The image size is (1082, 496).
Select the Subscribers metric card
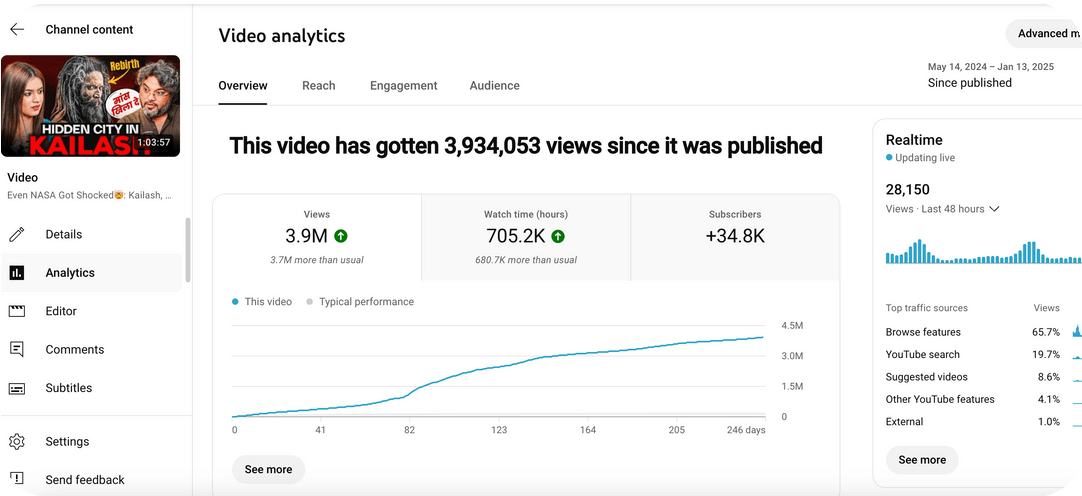(x=734, y=238)
